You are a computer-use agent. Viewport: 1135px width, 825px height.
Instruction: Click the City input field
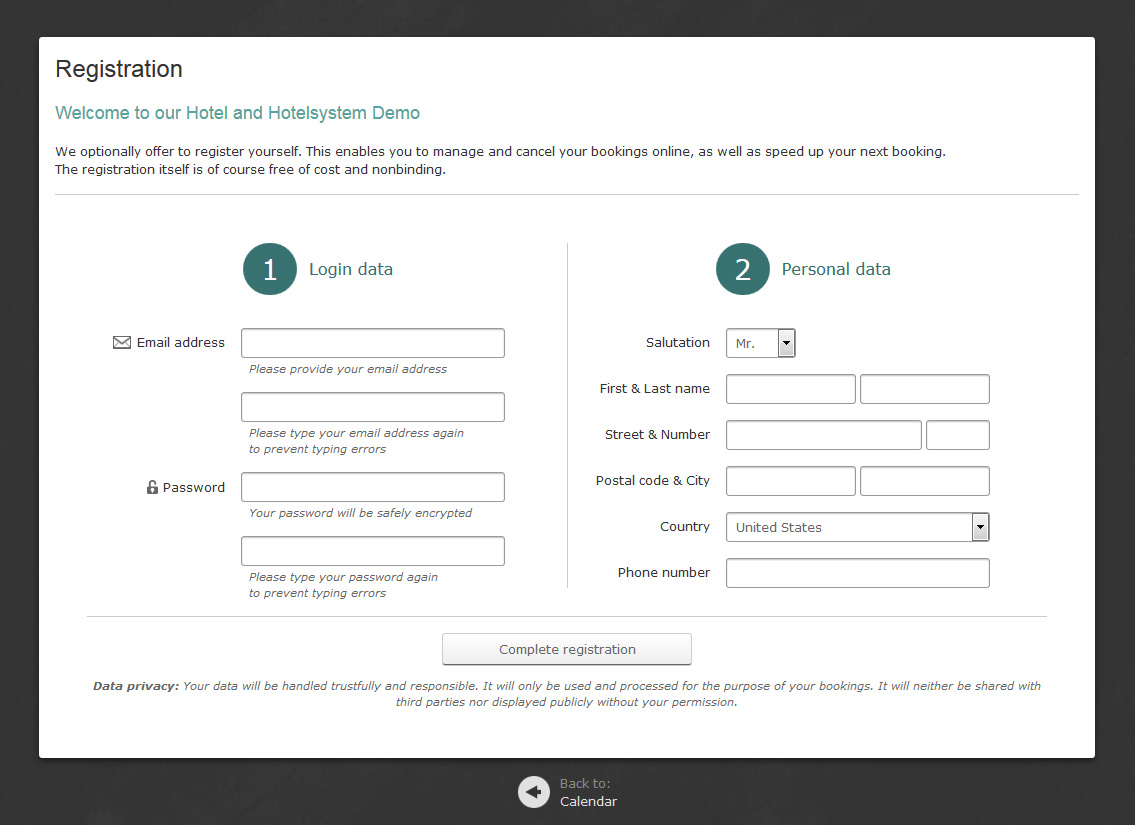924,481
